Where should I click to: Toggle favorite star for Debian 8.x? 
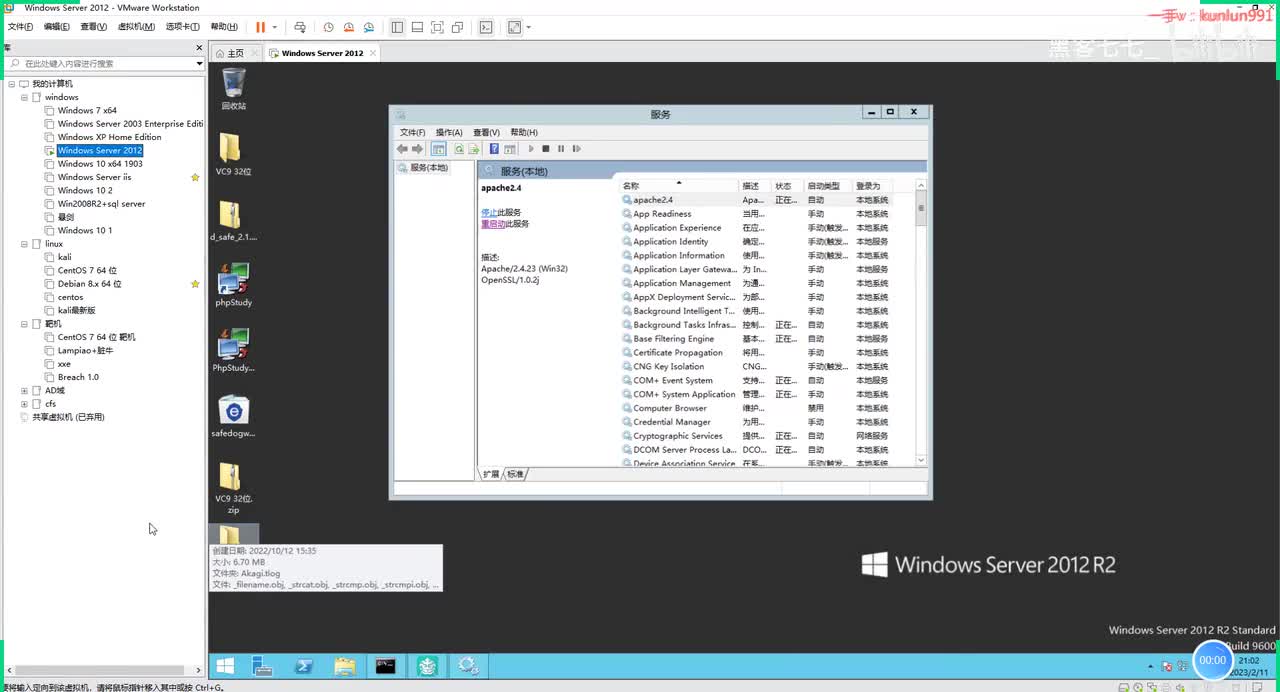coord(195,284)
